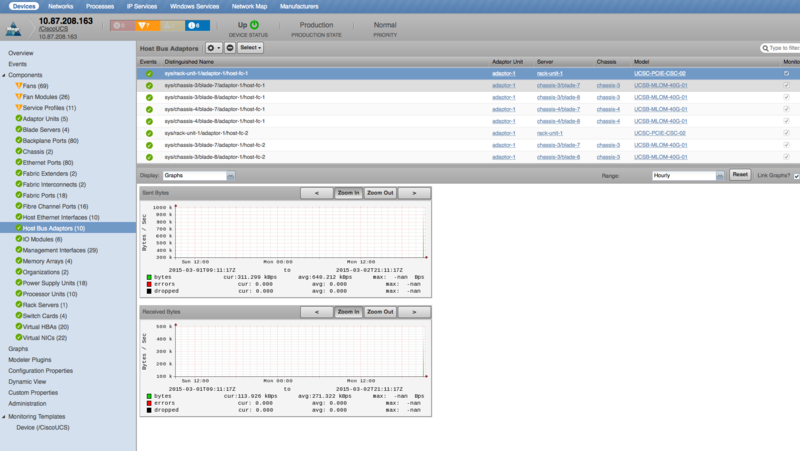800x451 pixels.
Task: Open the Networks tab
Action: click(x=61, y=6)
